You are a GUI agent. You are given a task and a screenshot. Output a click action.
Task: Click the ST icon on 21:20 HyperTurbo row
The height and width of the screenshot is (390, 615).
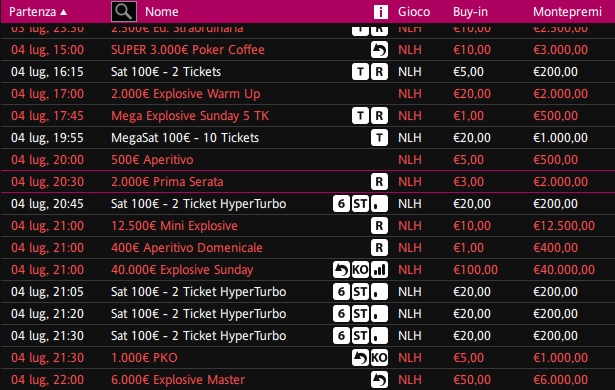tap(360, 313)
